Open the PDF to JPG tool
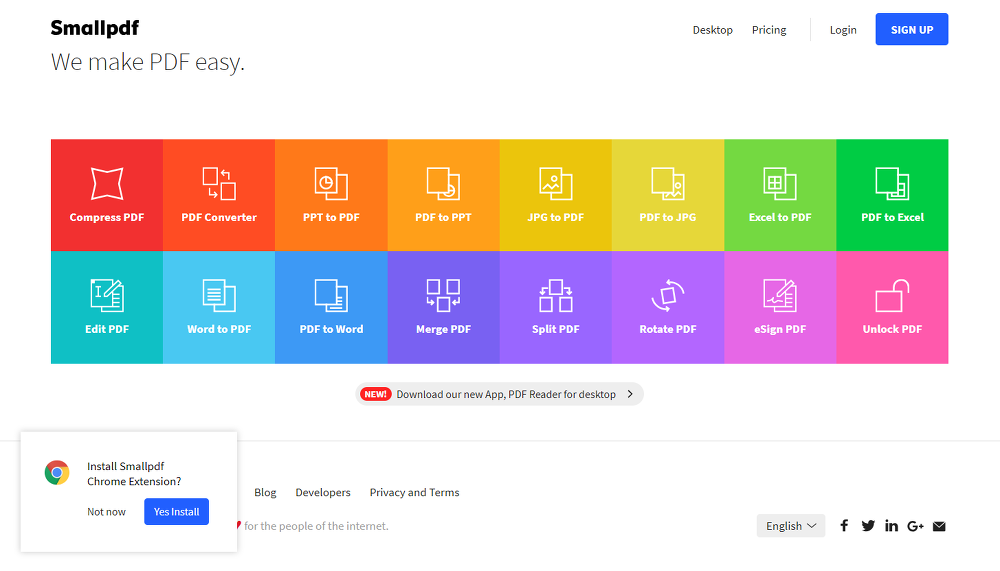Screen dimensions: 1000x571 (668, 195)
